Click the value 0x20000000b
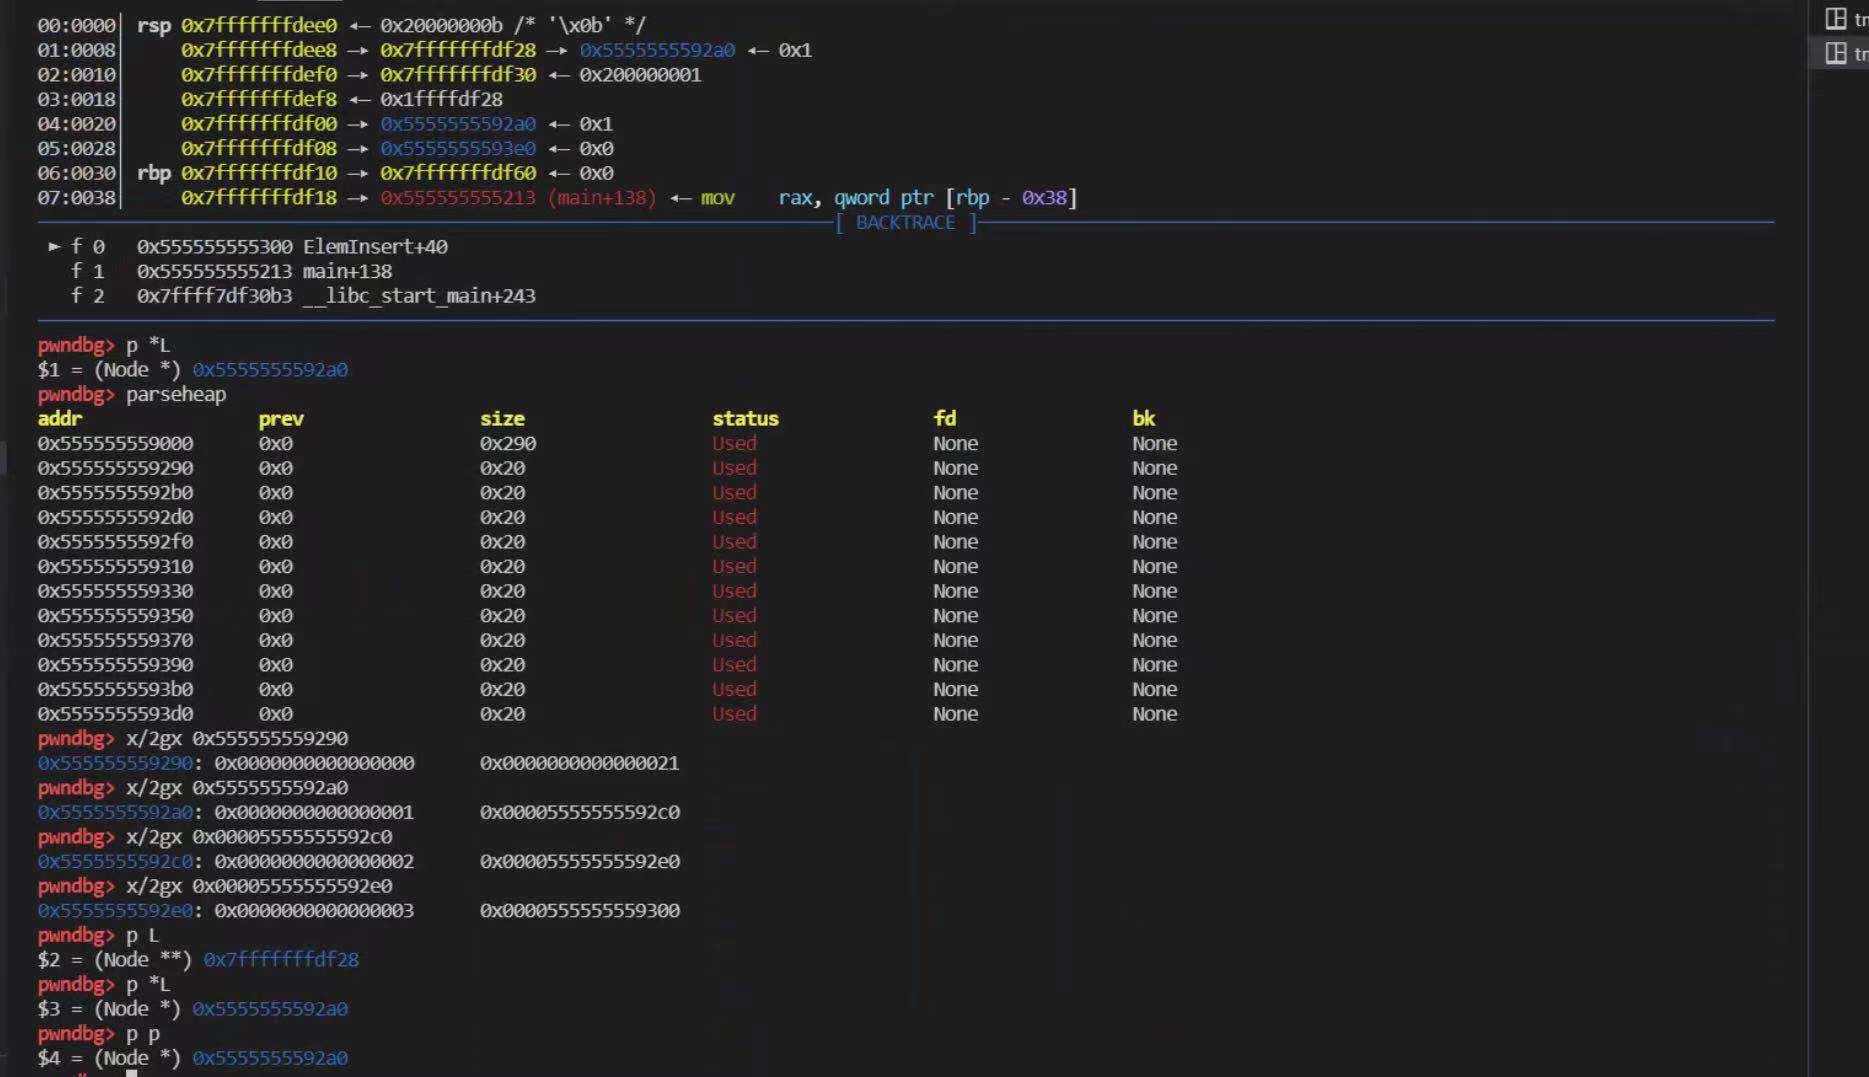1869x1077 pixels. click(441, 25)
